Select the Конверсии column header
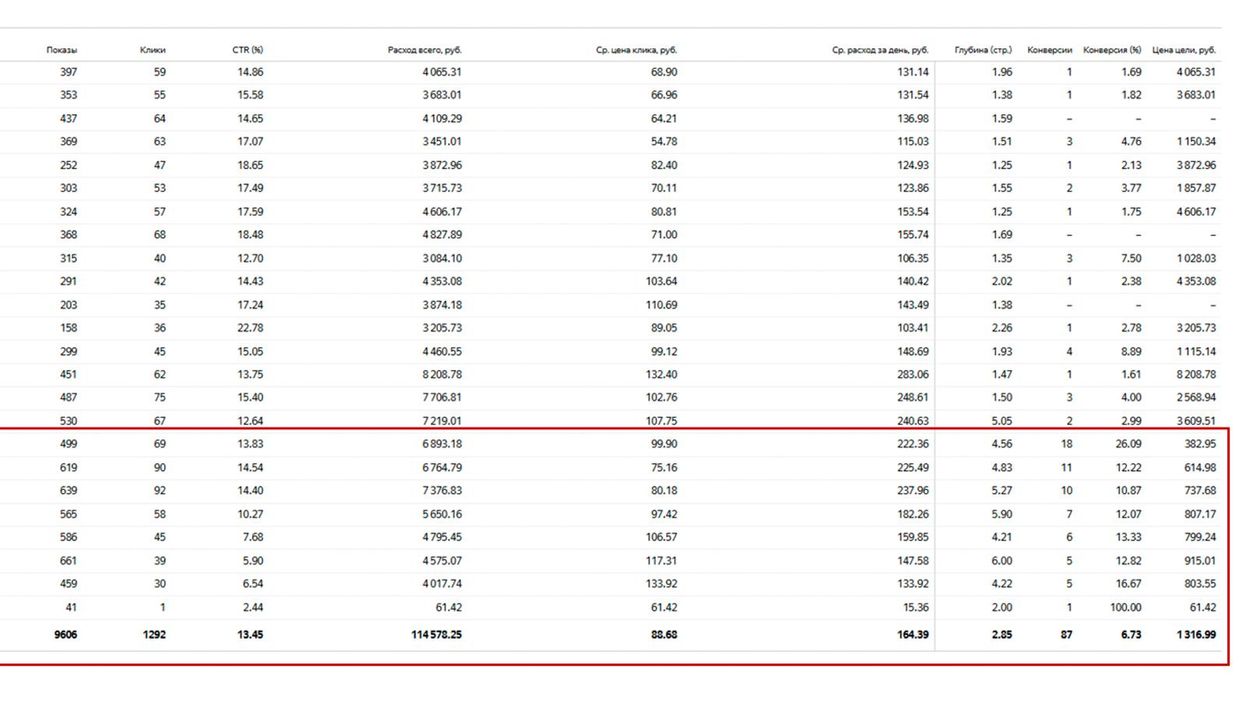The width and height of the screenshot is (1246, 701). tap(1049, 50)
